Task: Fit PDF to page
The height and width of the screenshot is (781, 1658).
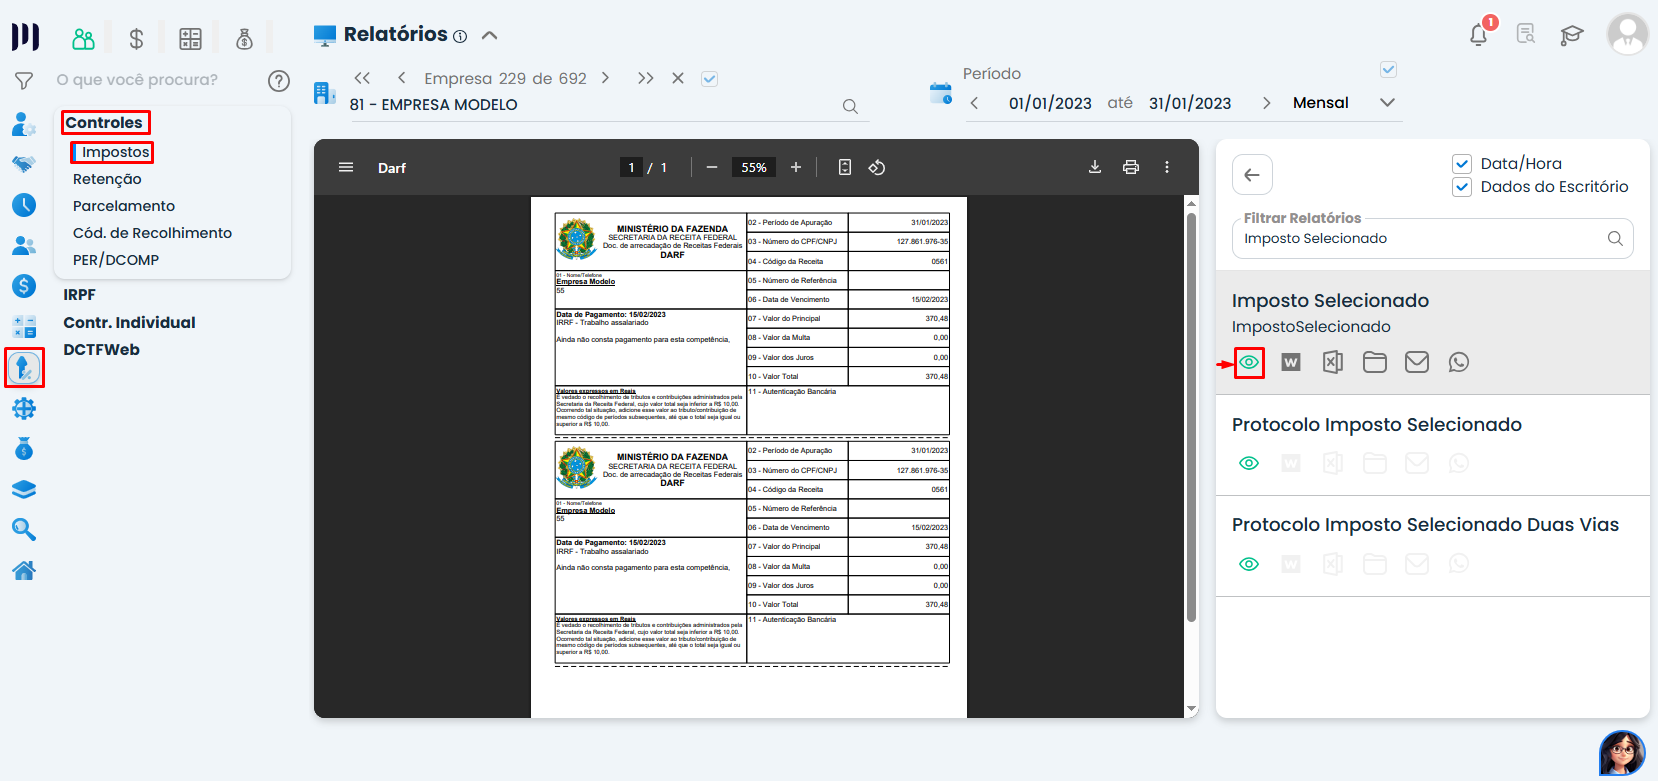Action: point(845,167)
